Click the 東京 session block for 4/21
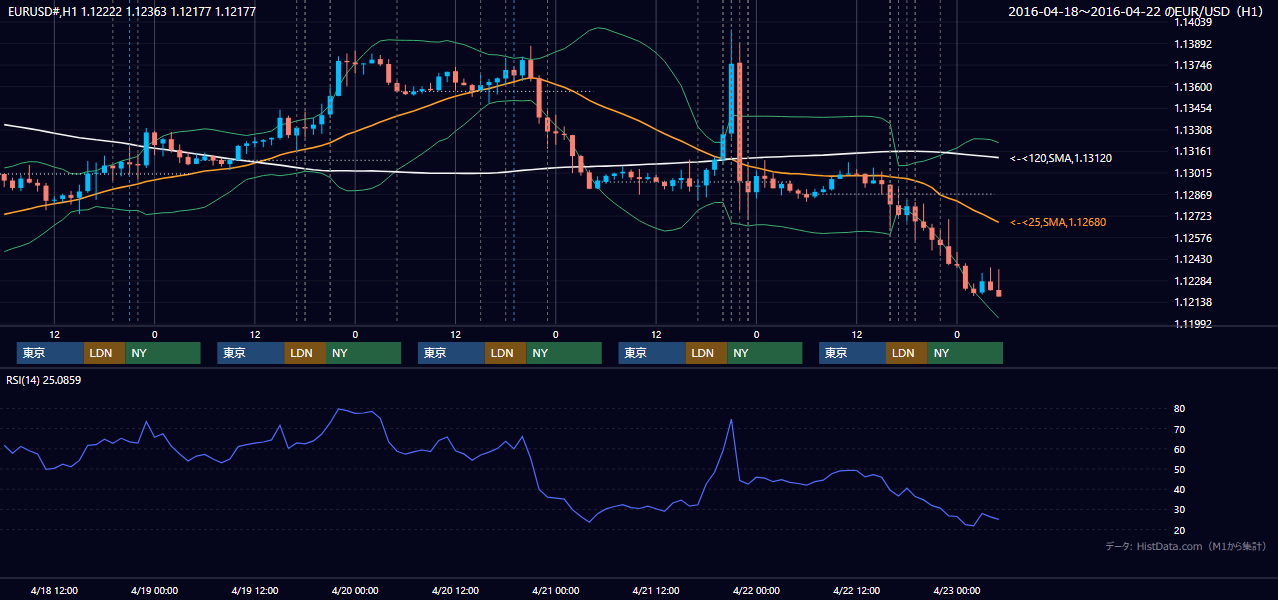Viewport: 1278px width, 600px height. [x=652, y=353]
